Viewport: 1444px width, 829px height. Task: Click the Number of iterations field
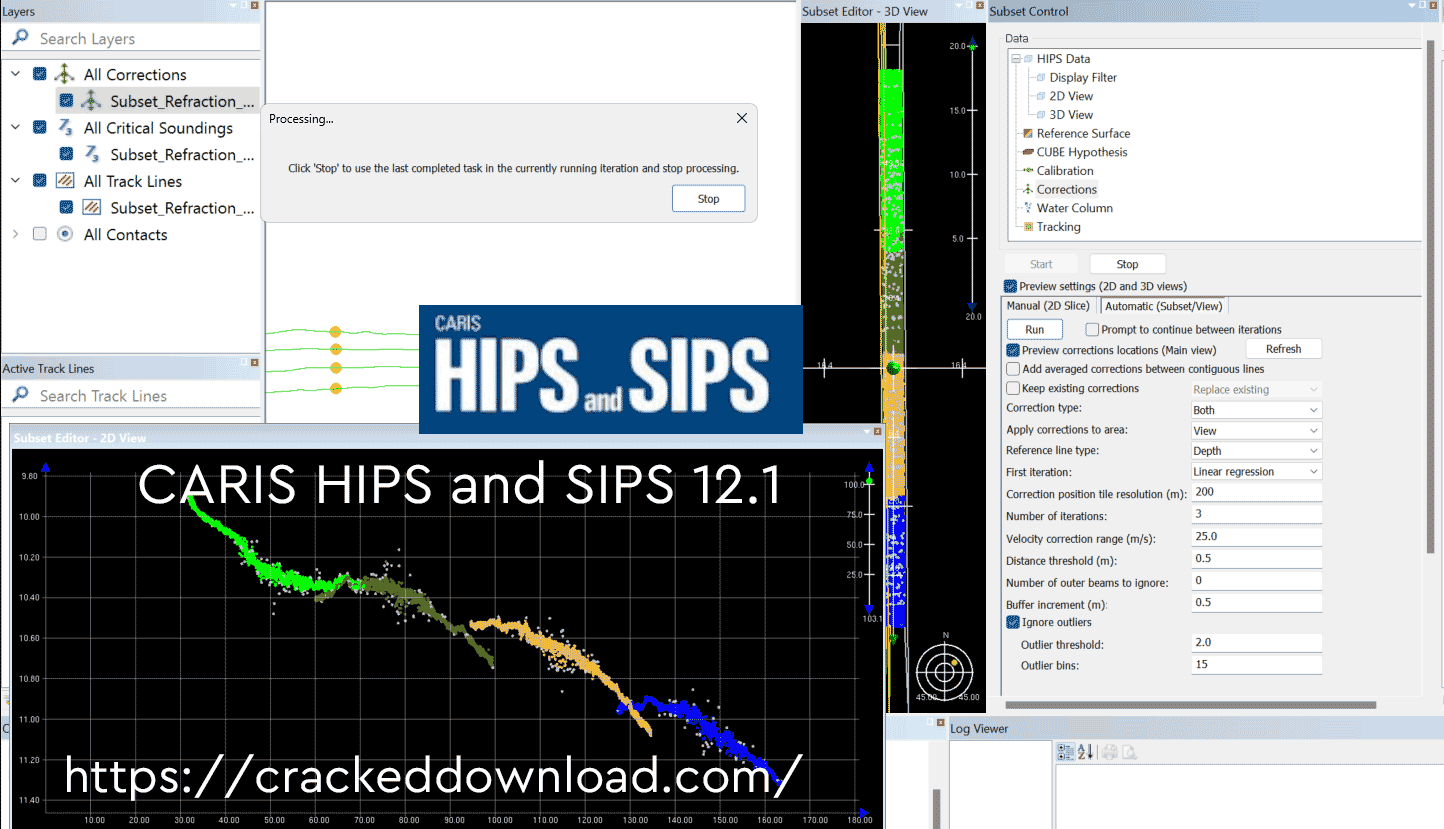[x=1256, y=516]
